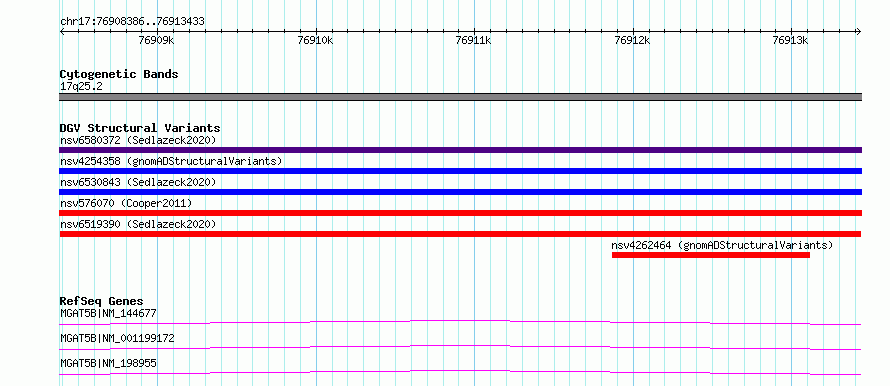Select the blue nsv6530843 variant bar
The width and height of the screenshot is (890, 386).
460,192
